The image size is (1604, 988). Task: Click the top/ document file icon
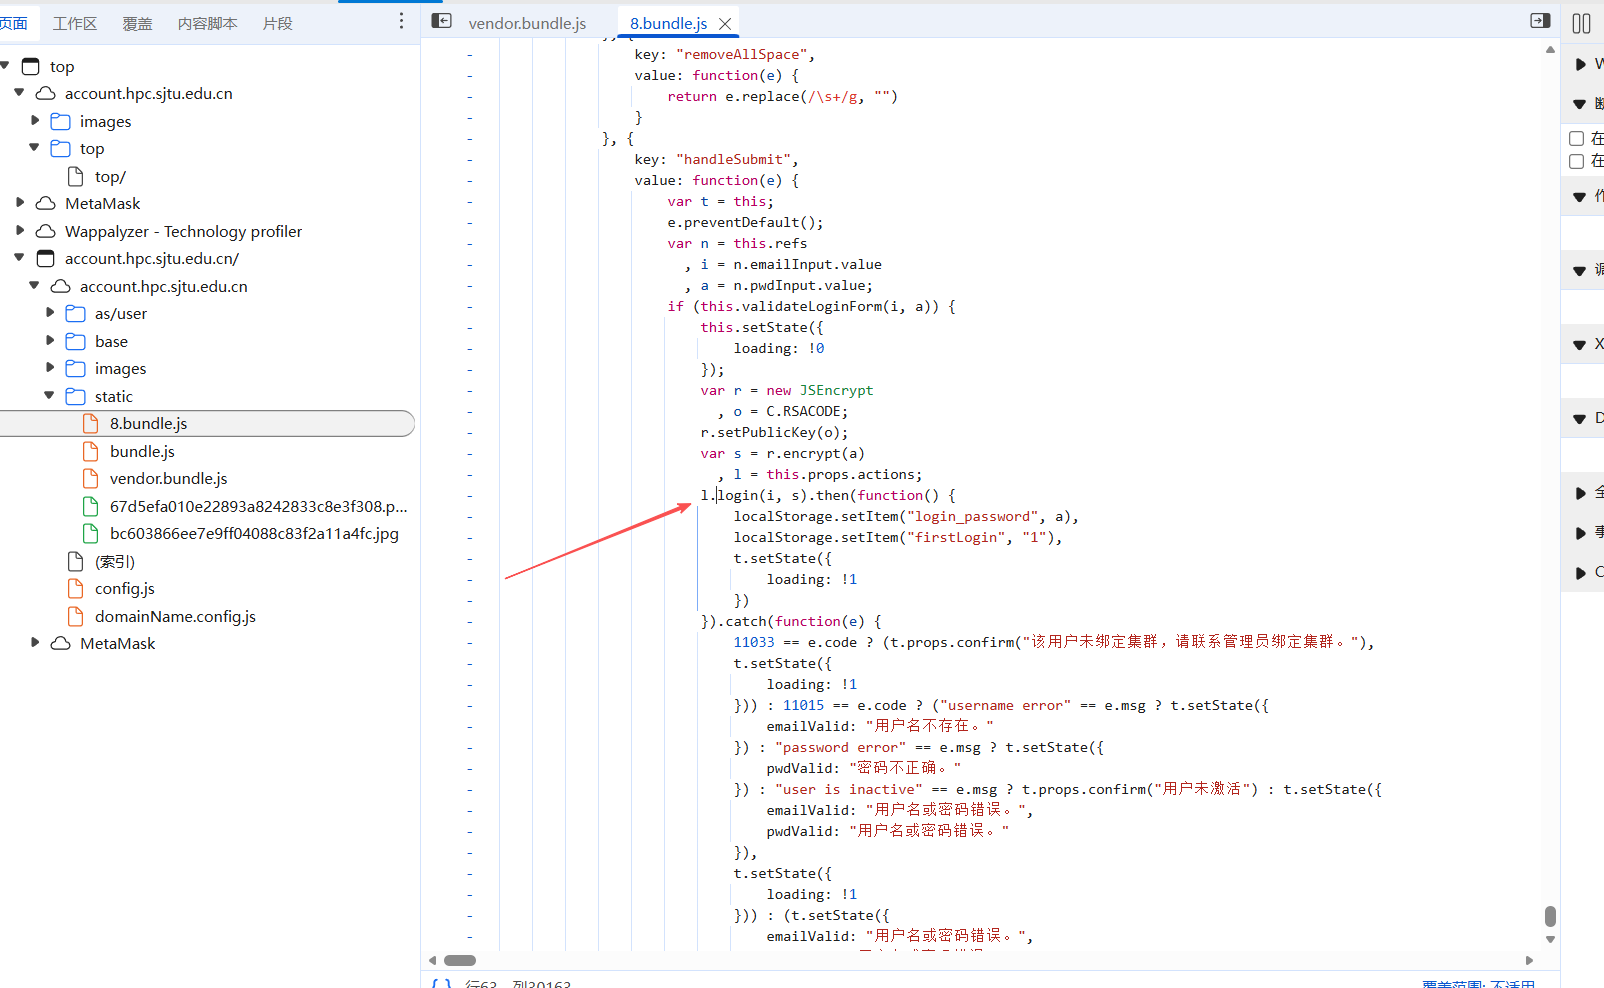76,176
